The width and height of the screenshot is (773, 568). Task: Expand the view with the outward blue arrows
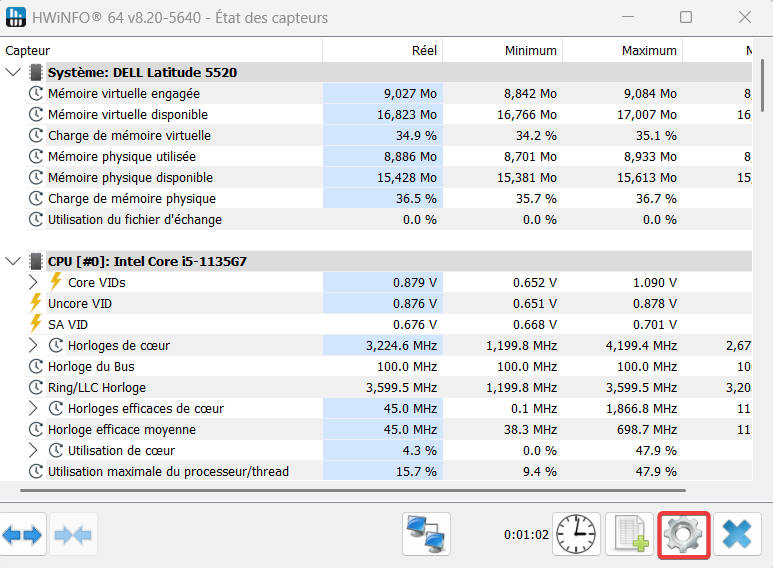(23, 534)
